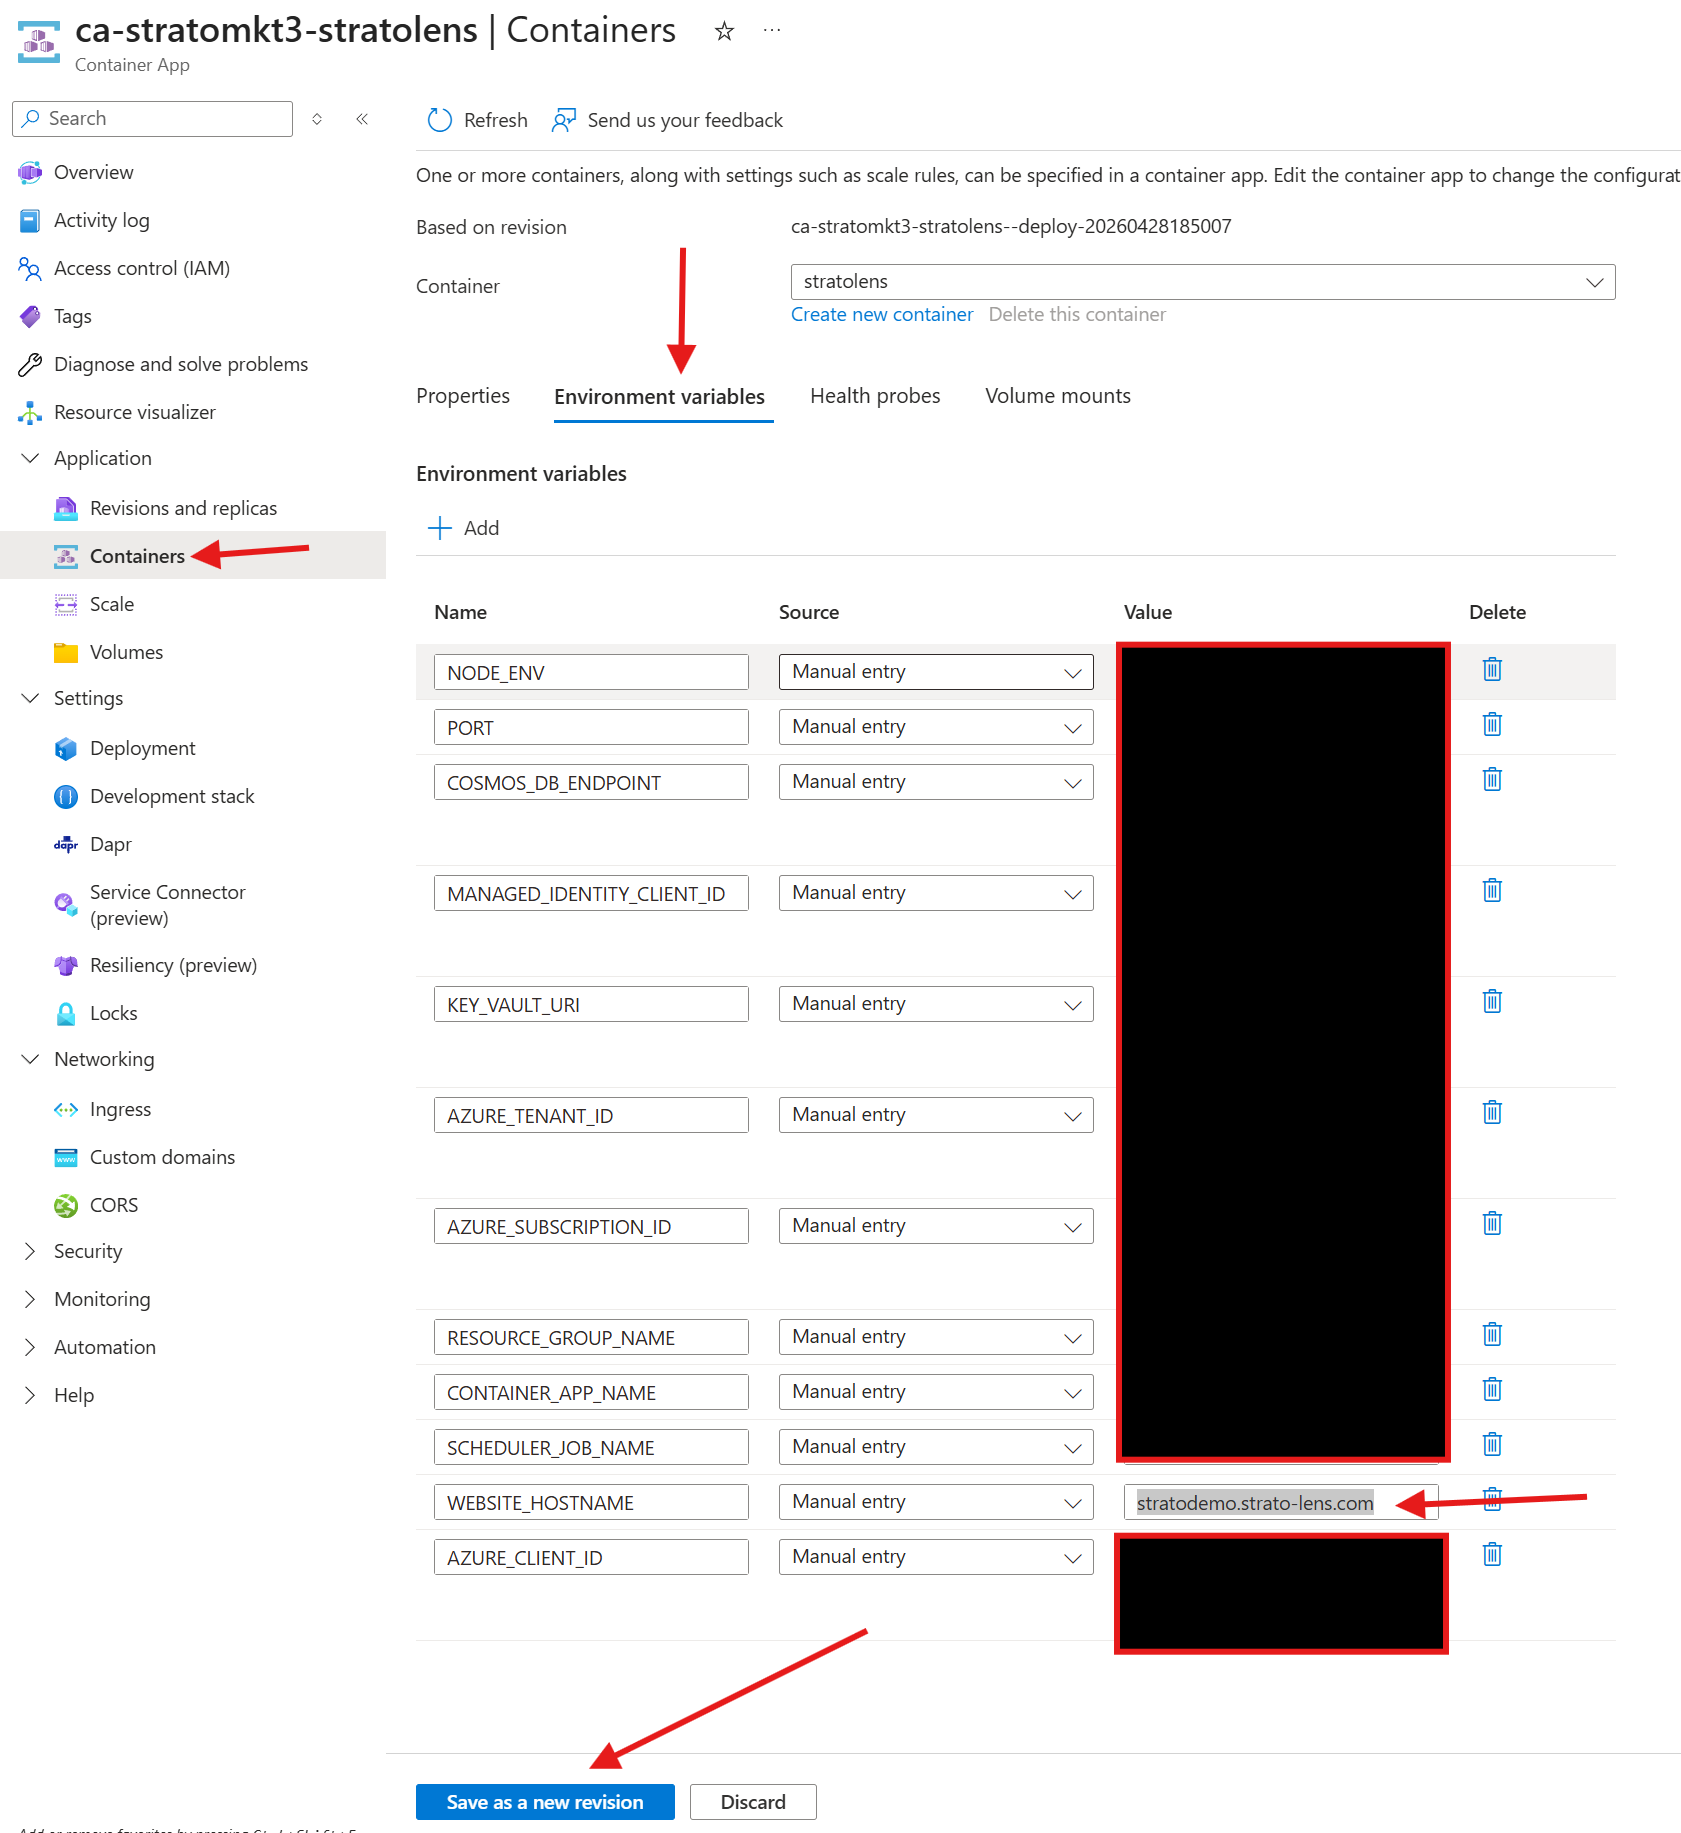The width and height of the screenshot is (1681, 1833).
Task: Delete the MANAGED_IDENTITY_CLIENT_ID variable via trash icon
Action: click(x=1492, y=890)
